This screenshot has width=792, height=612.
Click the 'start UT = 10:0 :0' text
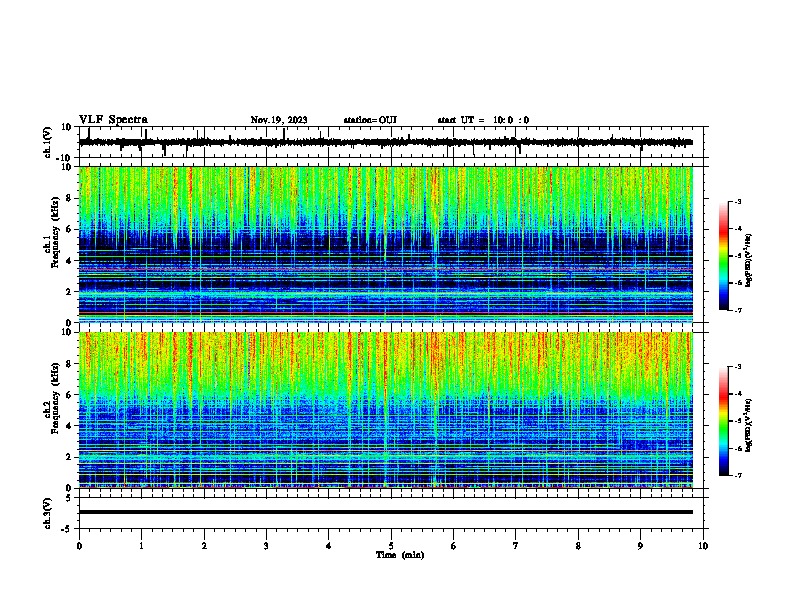point(483,120)
